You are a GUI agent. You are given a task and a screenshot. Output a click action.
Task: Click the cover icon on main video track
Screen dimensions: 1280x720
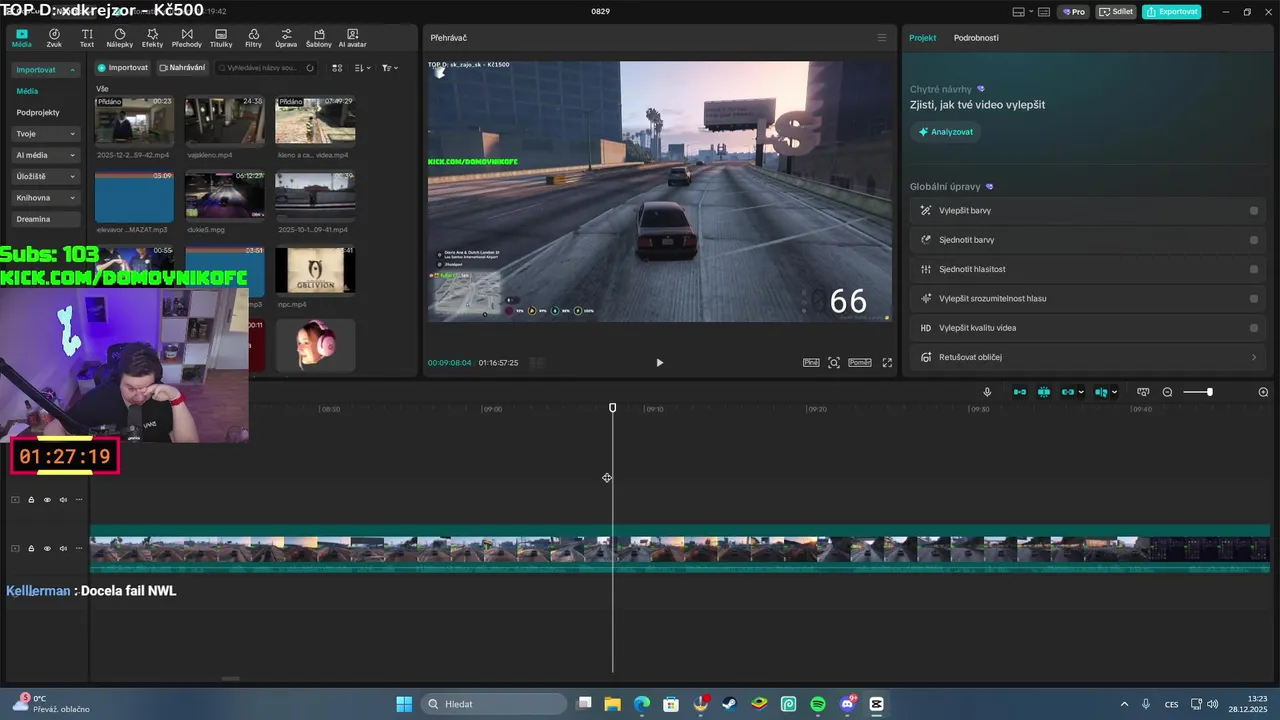click(x=15, y=548)
